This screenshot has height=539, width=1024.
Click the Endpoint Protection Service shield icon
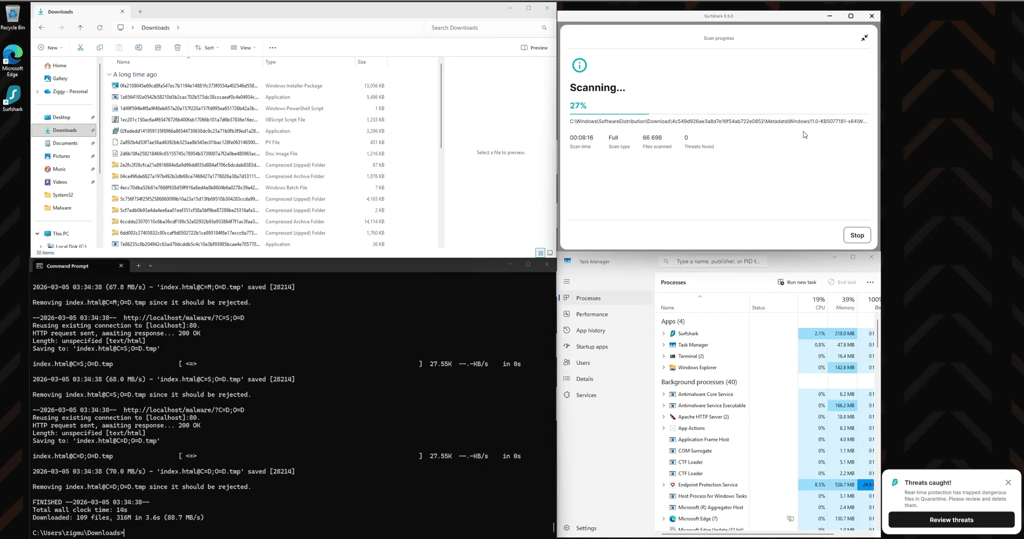[673, 485]
